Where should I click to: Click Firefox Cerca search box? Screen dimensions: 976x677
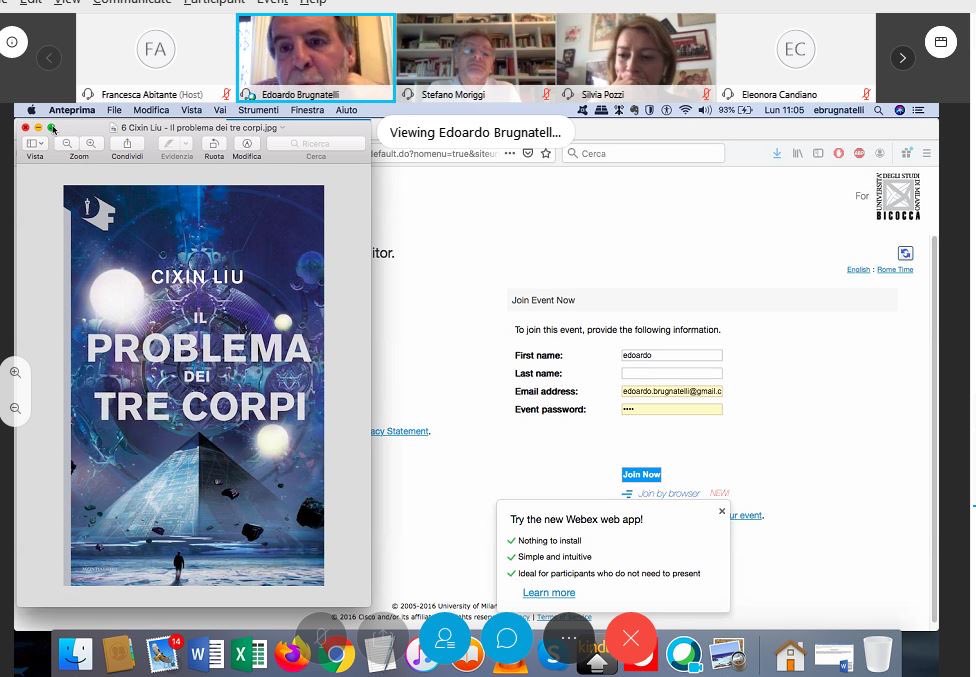[644, 153]
